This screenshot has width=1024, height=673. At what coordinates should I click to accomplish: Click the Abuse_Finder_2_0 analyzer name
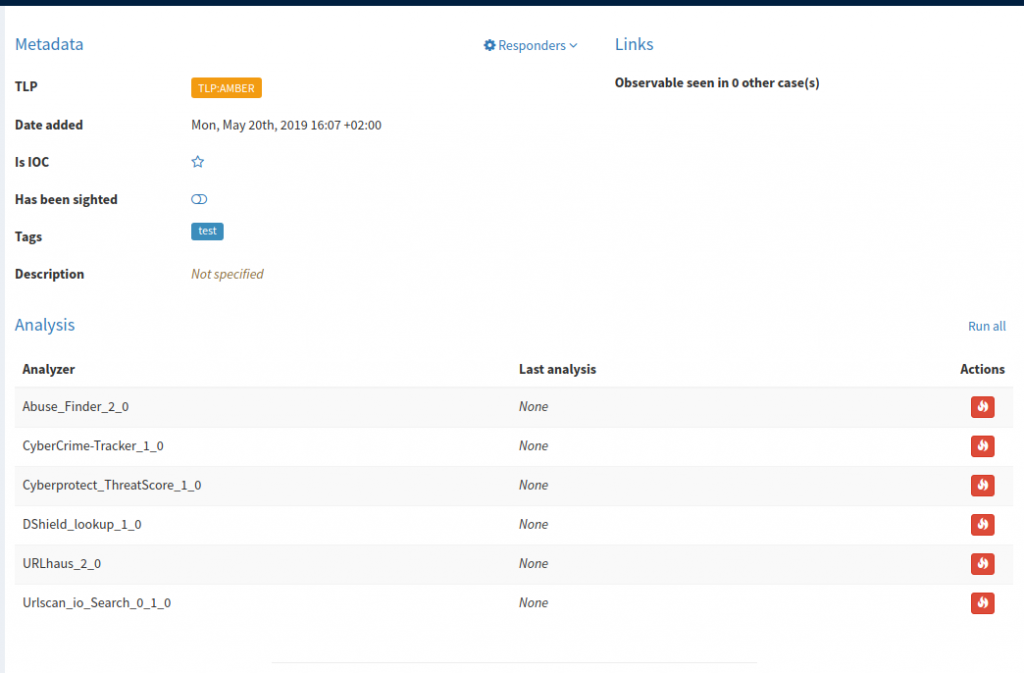pos(76,407)
